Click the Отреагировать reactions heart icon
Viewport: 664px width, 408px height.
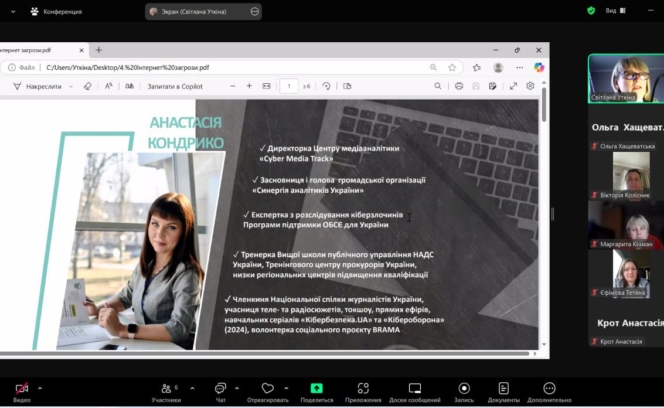(267, 389)
